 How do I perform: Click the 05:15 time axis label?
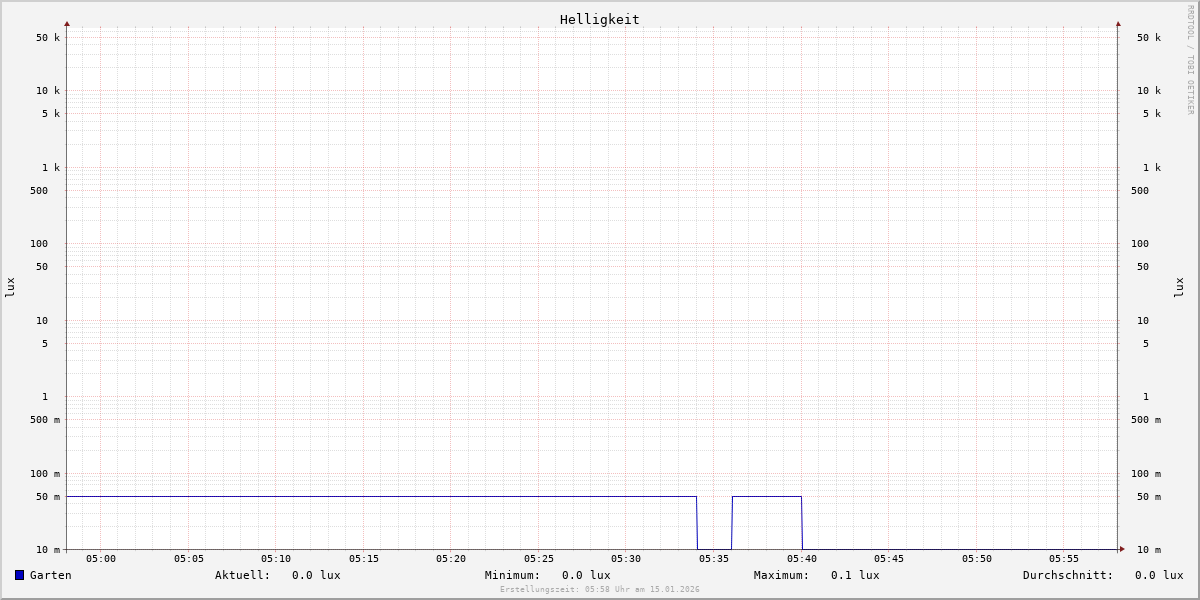(x=364, y=559)
